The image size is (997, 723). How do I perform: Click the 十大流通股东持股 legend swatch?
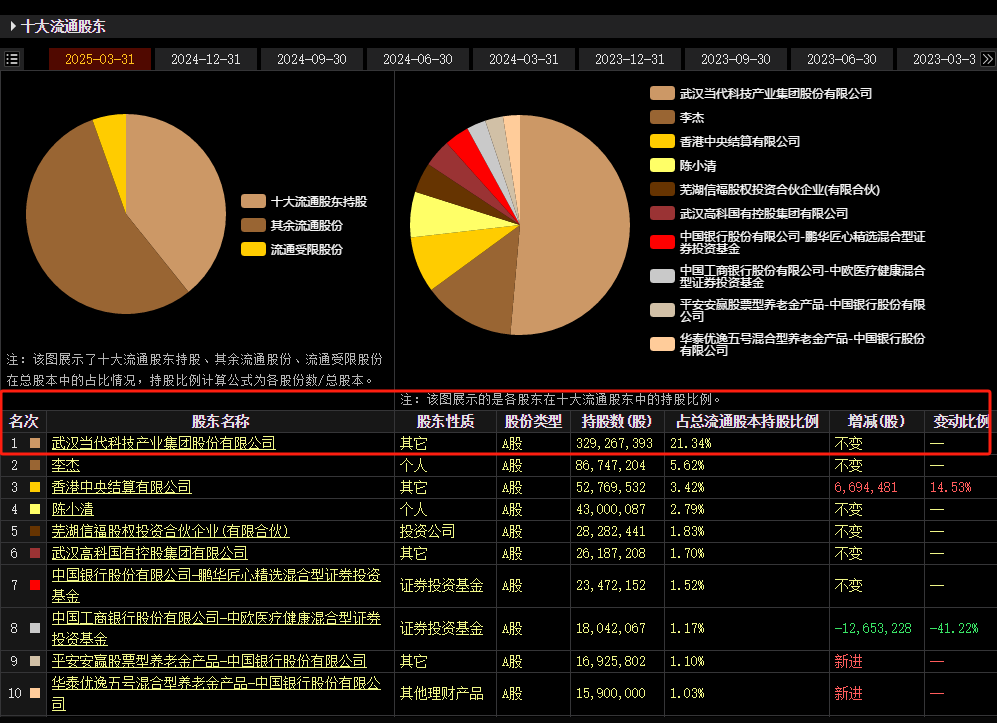point(252,200)
